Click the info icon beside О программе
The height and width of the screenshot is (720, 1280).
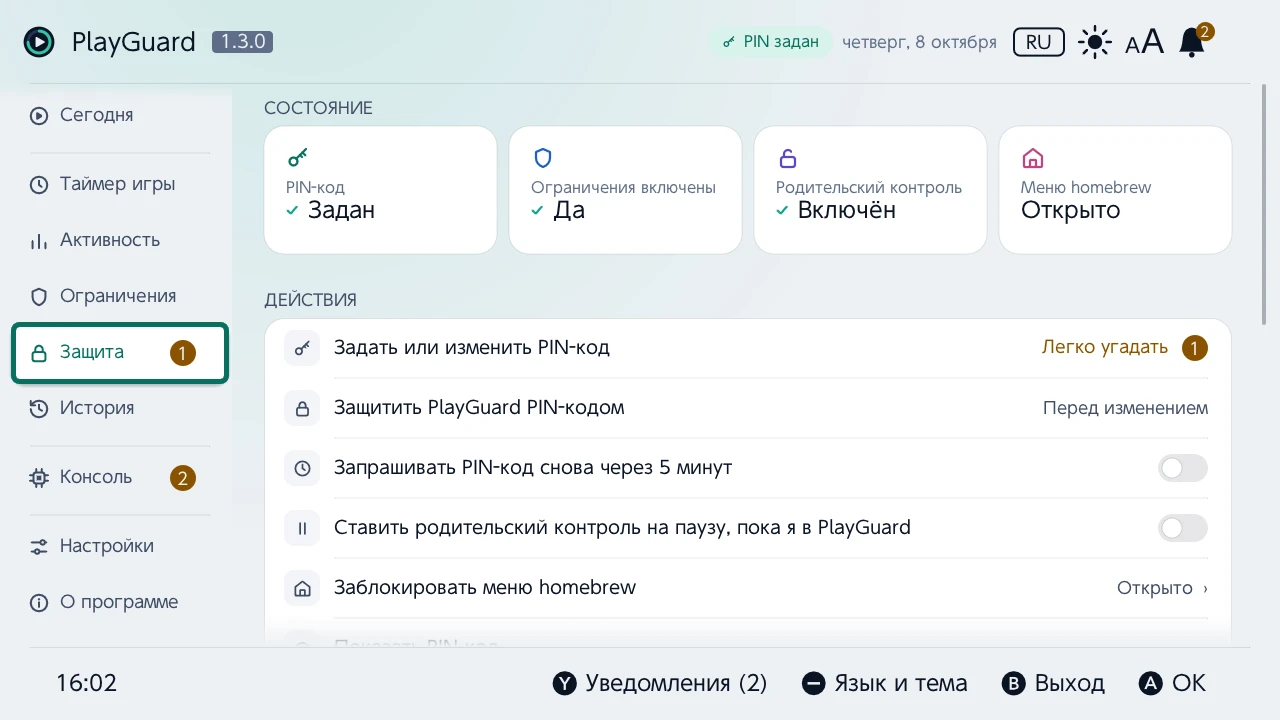[39, 603]
